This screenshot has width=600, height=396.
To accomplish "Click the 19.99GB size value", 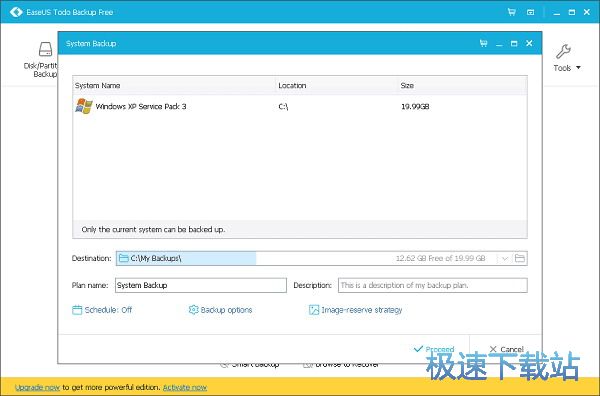I will click(x=415, y=107).
